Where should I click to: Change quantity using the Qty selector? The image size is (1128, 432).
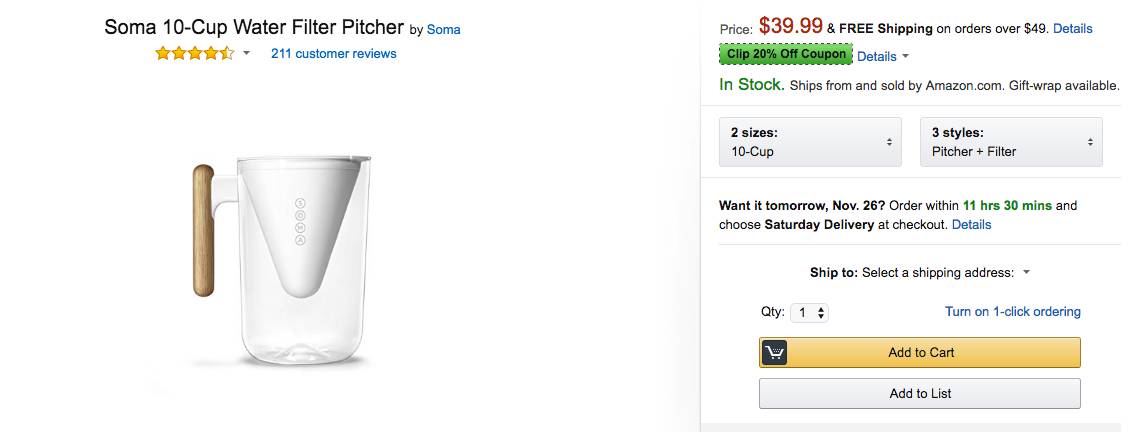click(809, 312)
